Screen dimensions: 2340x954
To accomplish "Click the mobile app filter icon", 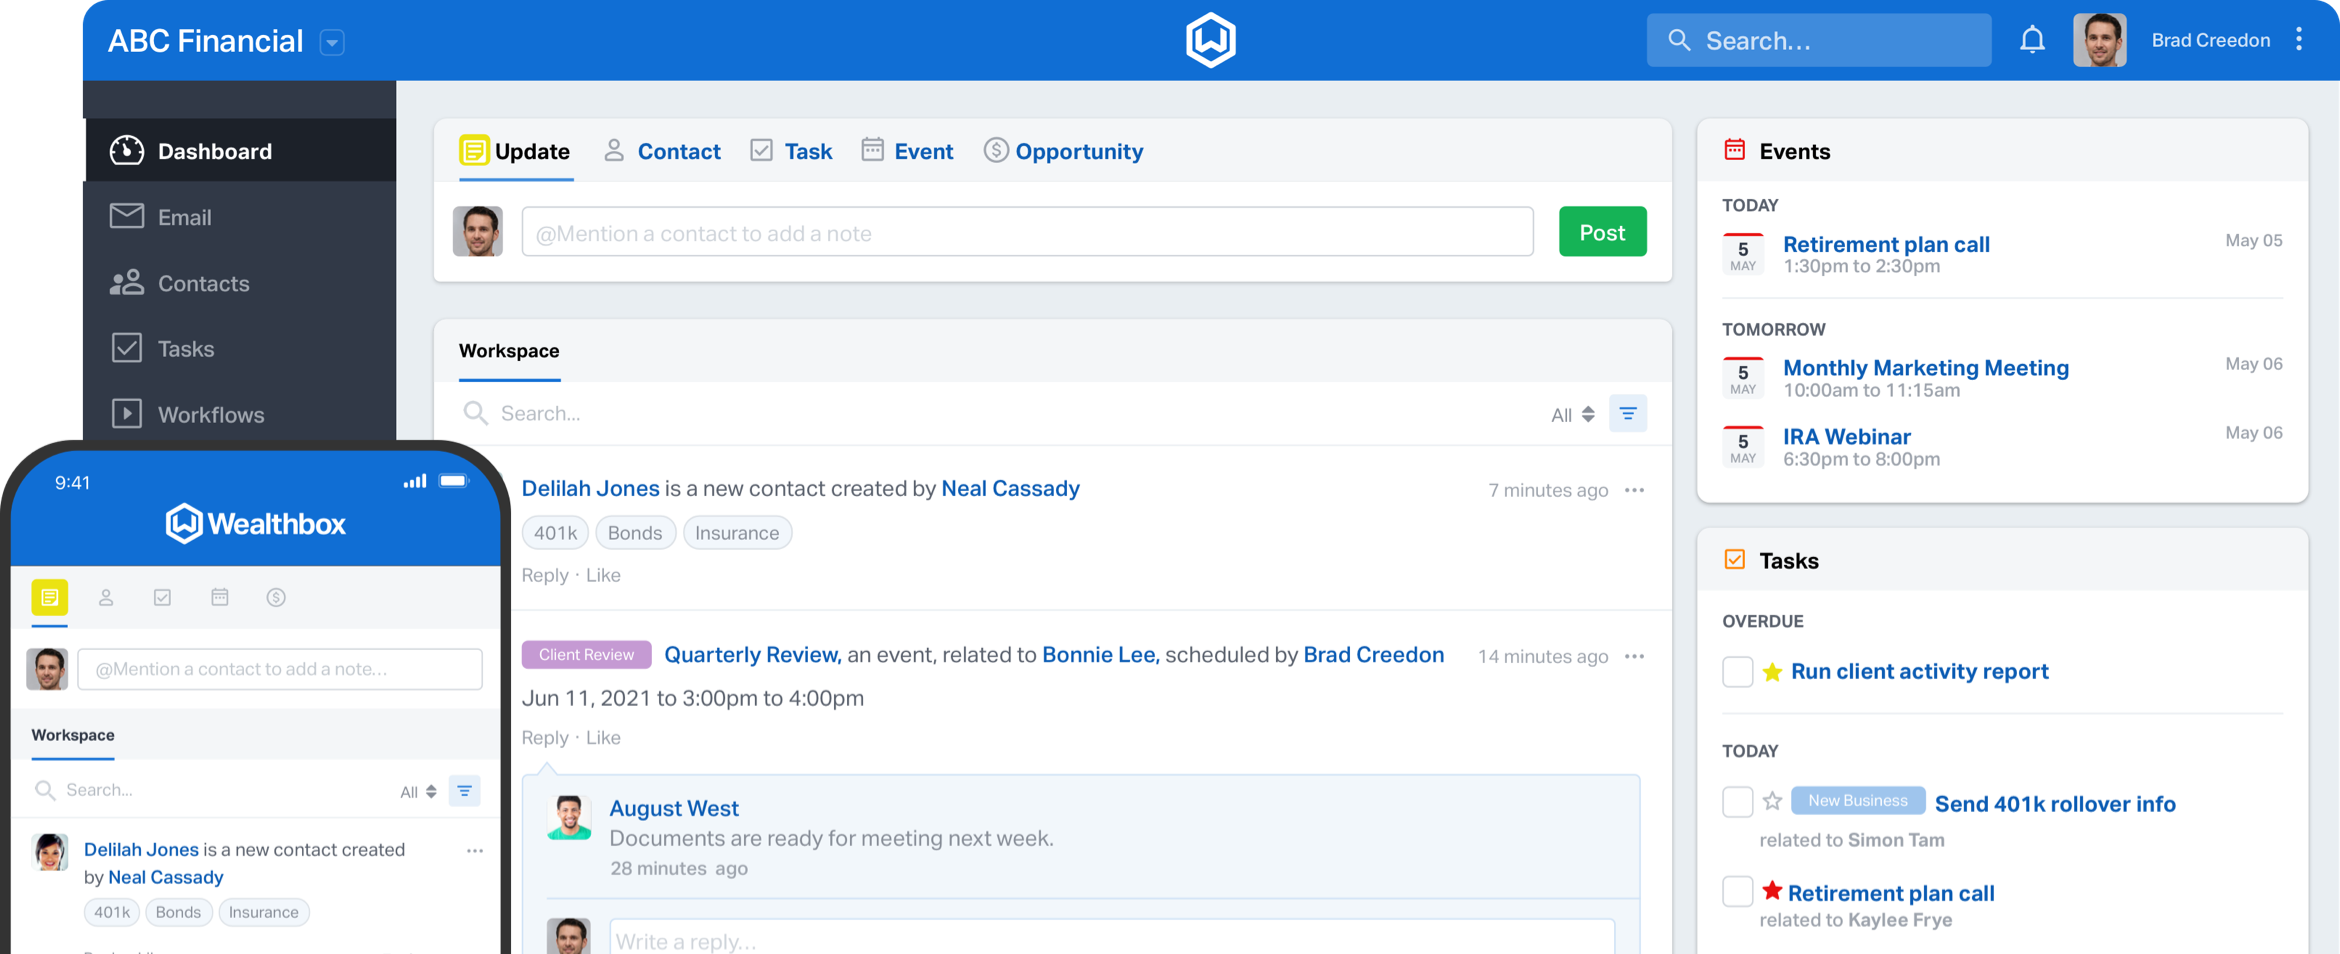I will 464,791.
